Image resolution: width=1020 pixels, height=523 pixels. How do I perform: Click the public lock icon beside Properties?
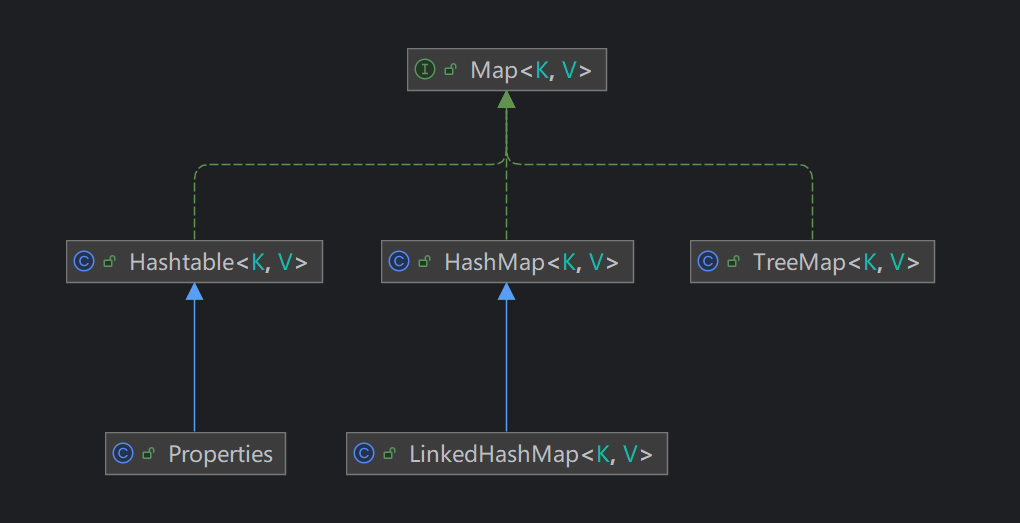tap(149, 455)
